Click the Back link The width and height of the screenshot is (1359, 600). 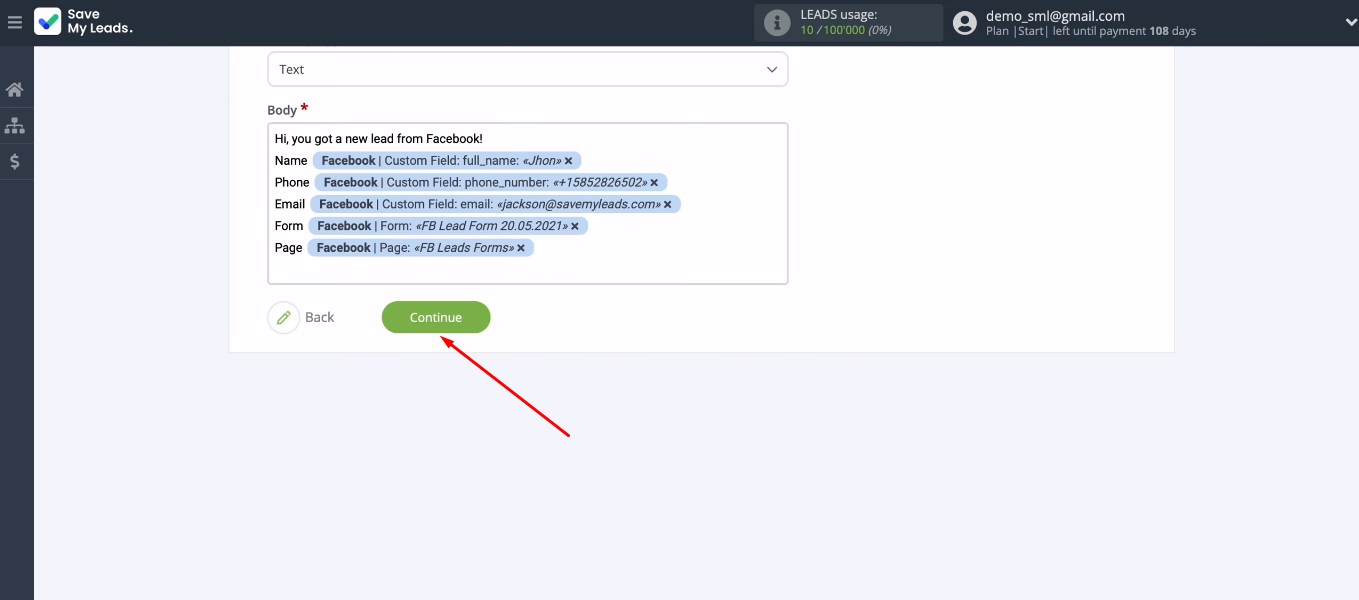(319, 317)
